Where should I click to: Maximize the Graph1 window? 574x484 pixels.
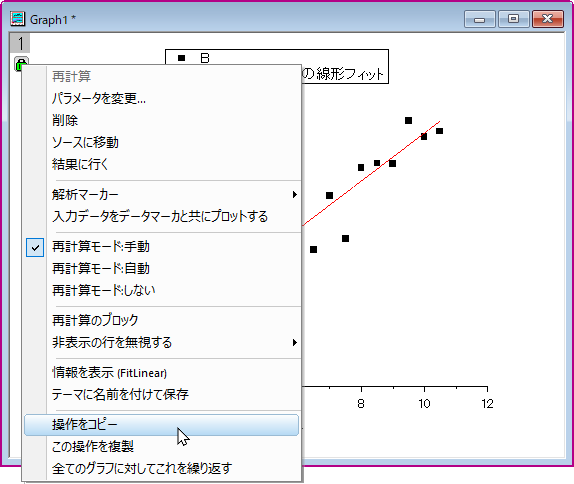513,19
